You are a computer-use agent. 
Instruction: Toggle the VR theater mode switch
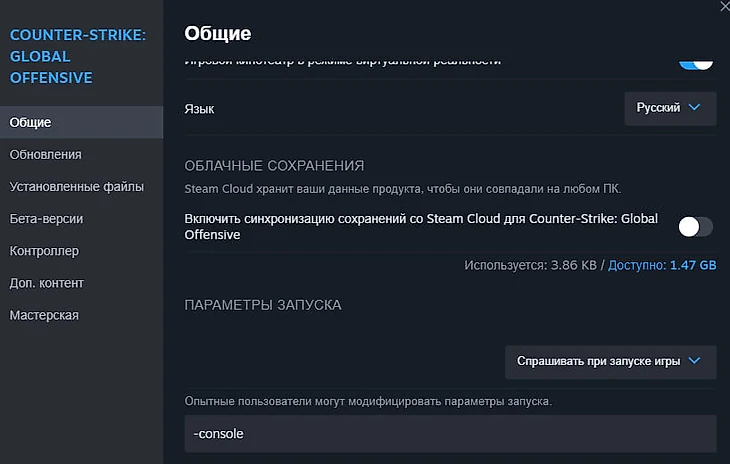(x=696, y=65)
